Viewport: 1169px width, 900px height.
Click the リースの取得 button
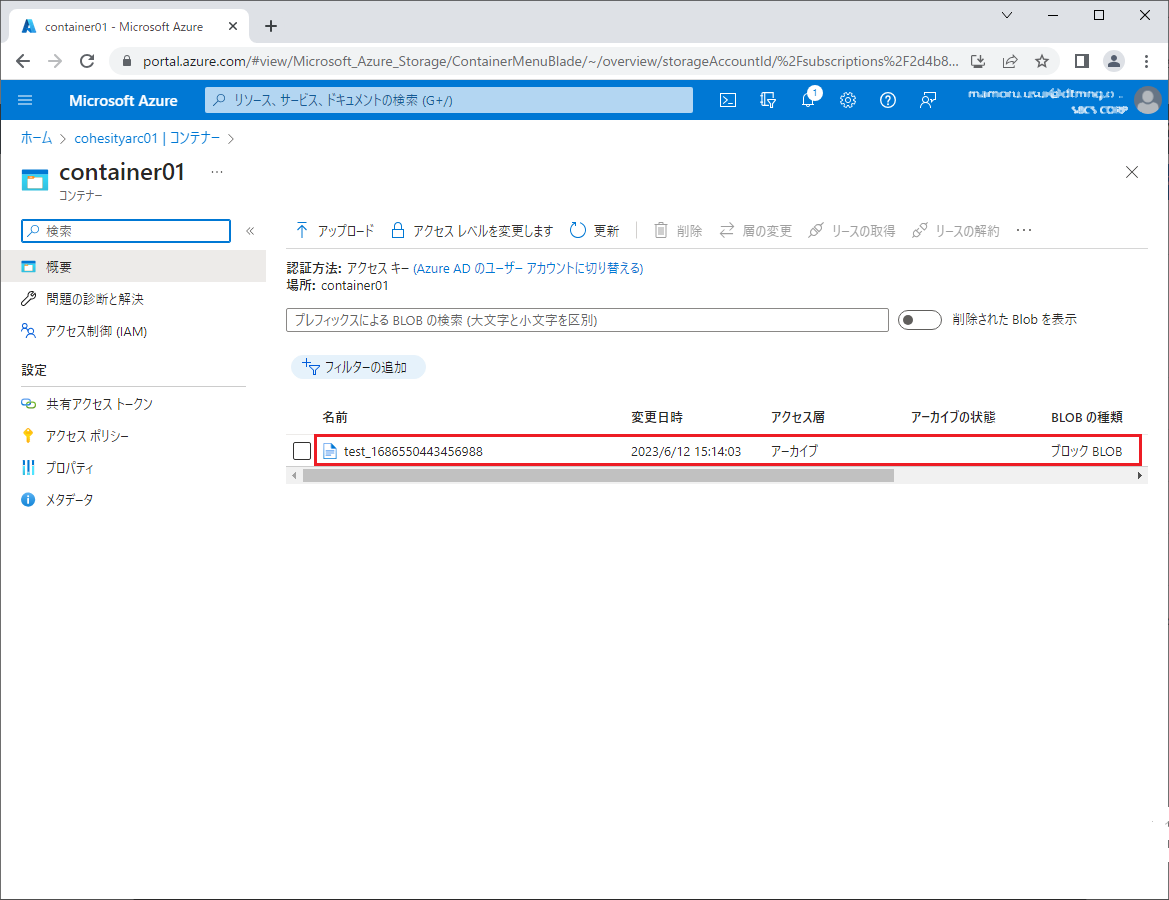pos(852,230)
